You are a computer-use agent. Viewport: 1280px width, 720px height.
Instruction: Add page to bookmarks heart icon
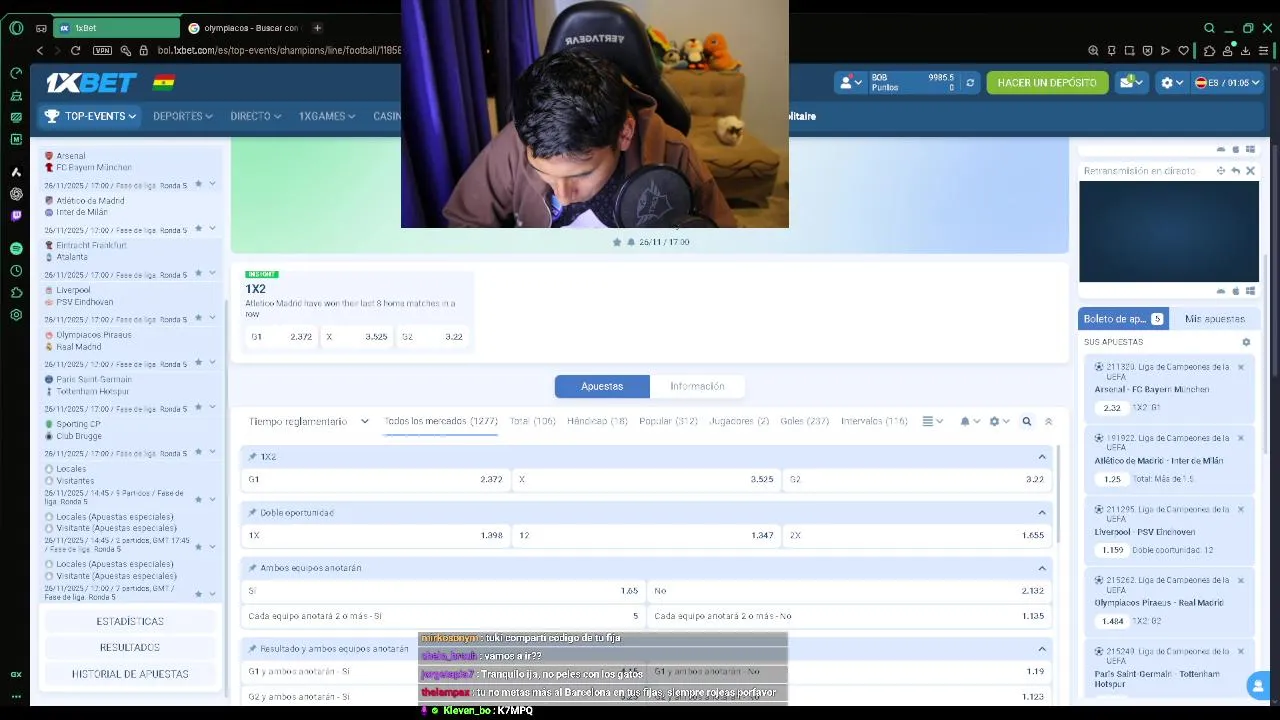pyautogui.click(x=1184, y=50)
